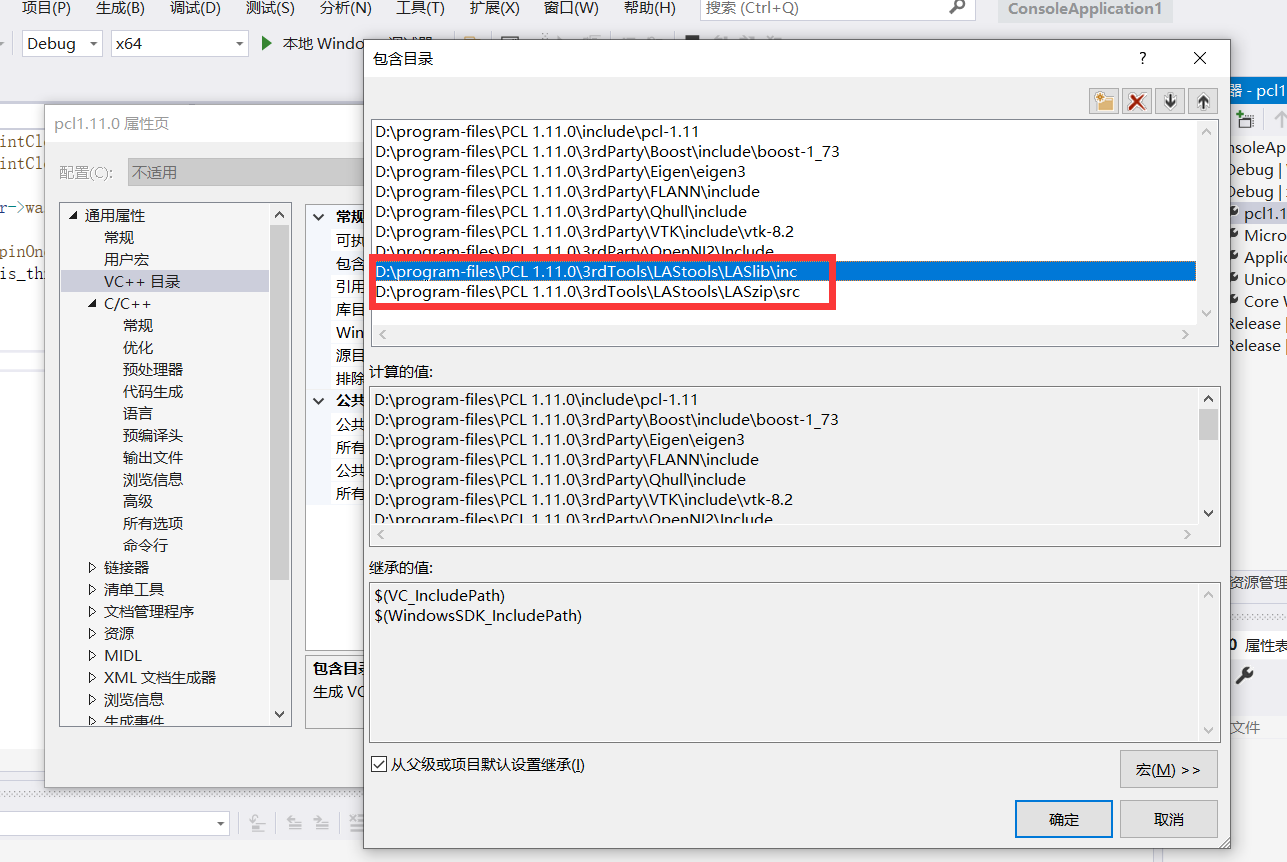
Task: Add a new include directory line
Action: coord(1103,101)
